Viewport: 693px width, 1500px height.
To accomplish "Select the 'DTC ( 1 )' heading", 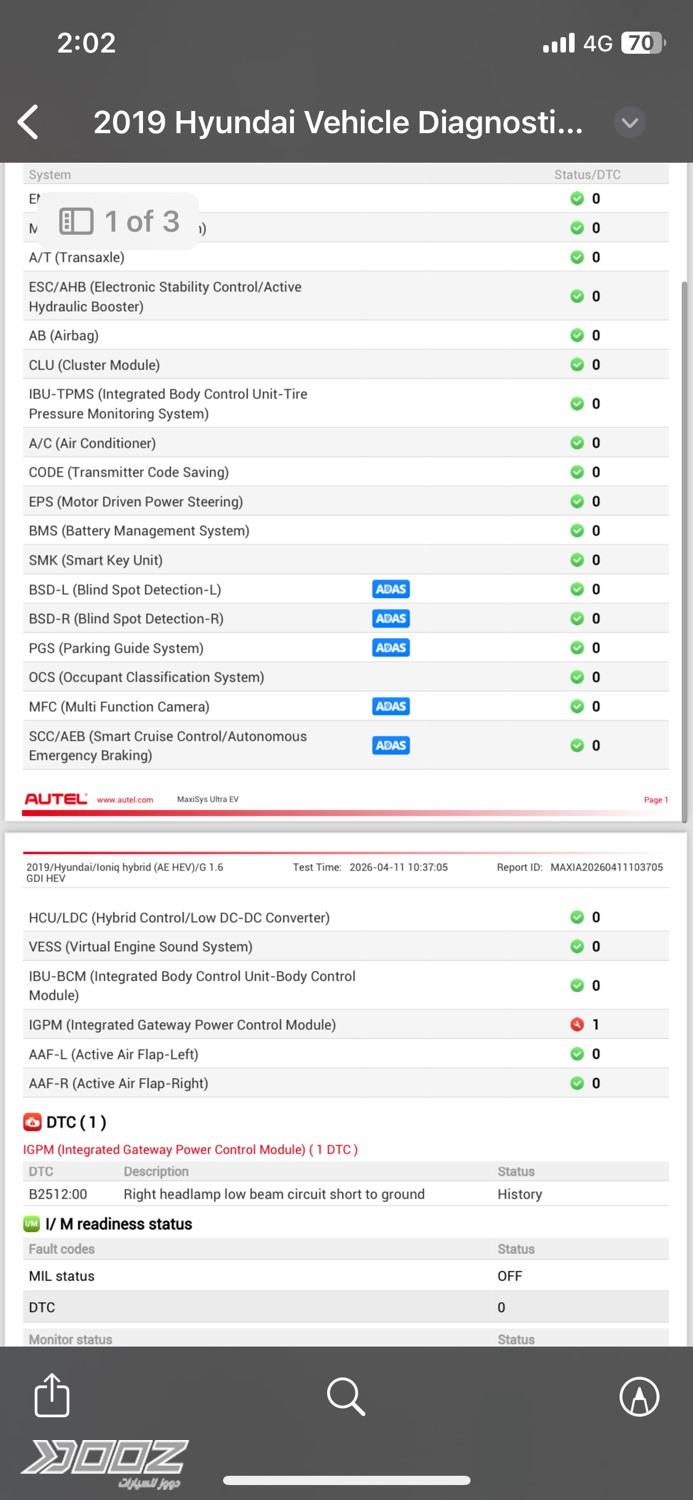I will 76,1122.
